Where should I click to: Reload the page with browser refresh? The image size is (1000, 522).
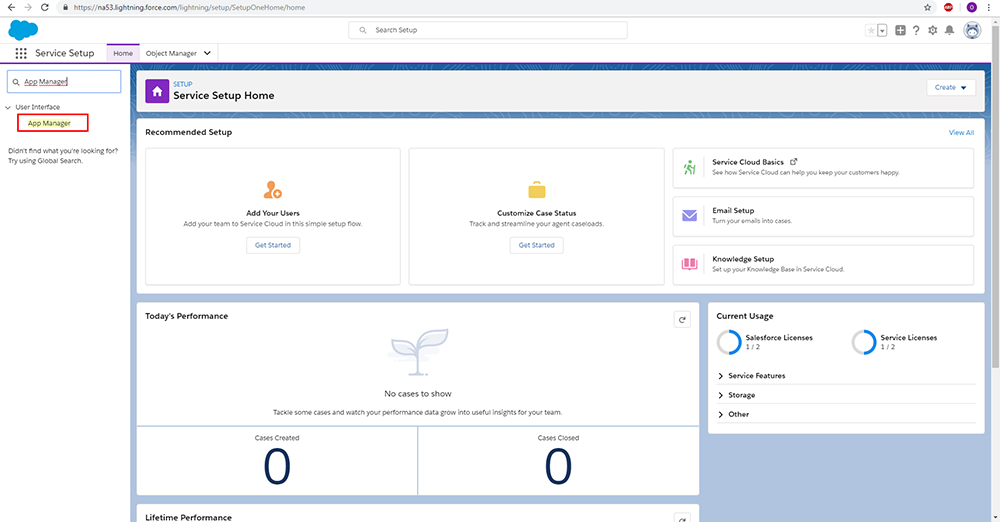[45, 7]
